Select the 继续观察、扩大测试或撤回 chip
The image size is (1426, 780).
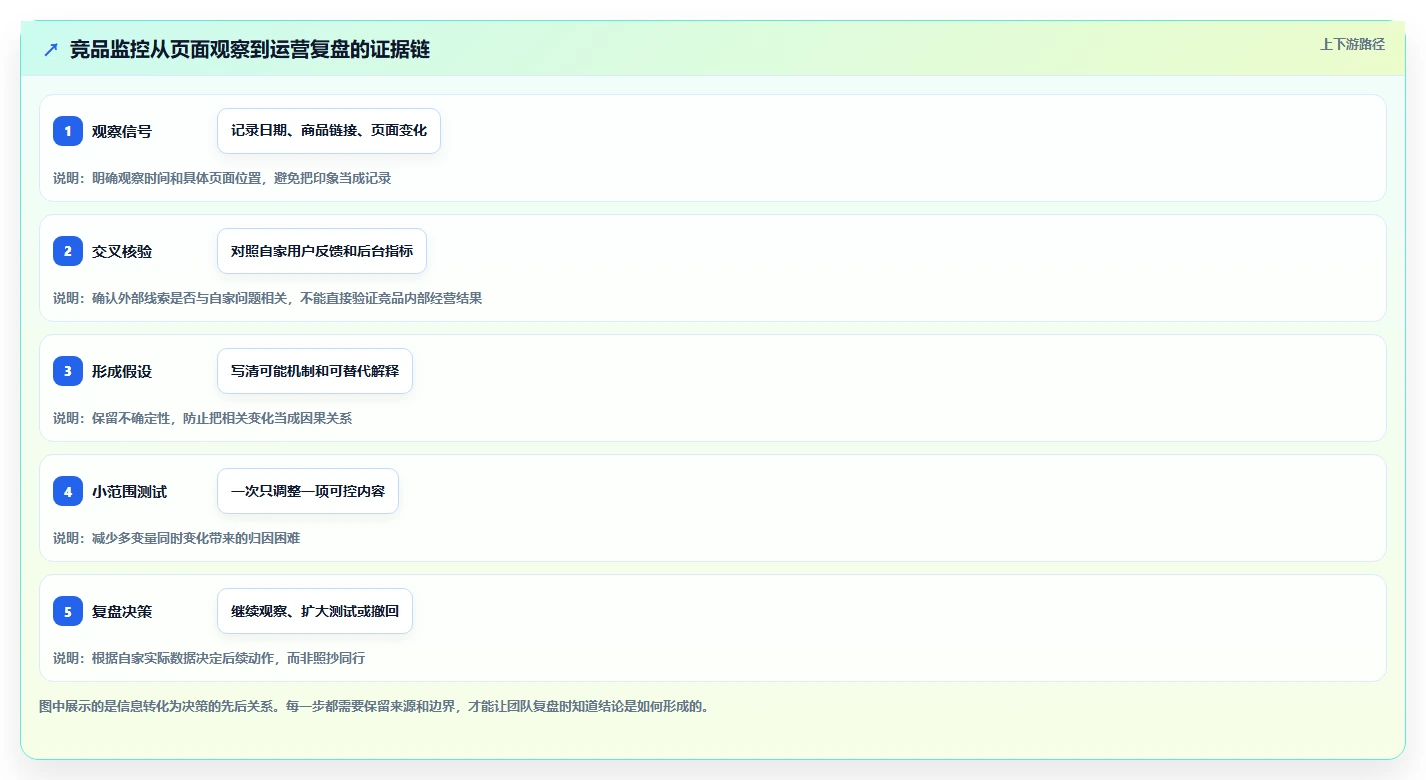pyautogui.click(x=315, y=611)
